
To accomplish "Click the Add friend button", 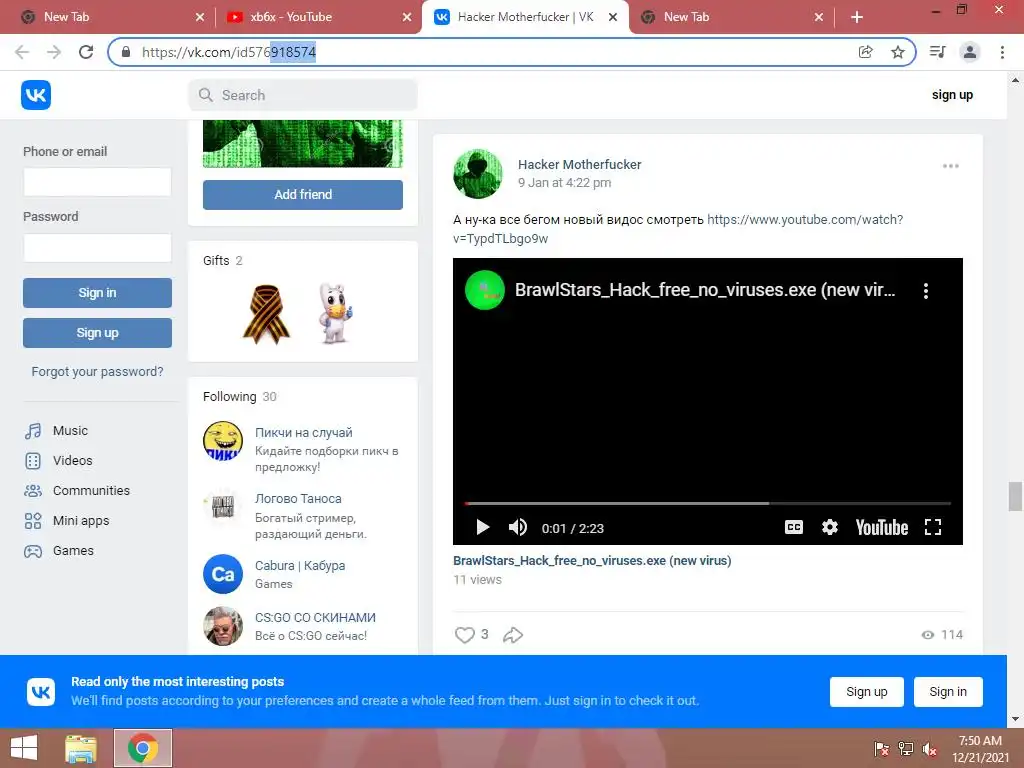I will 303,195.
